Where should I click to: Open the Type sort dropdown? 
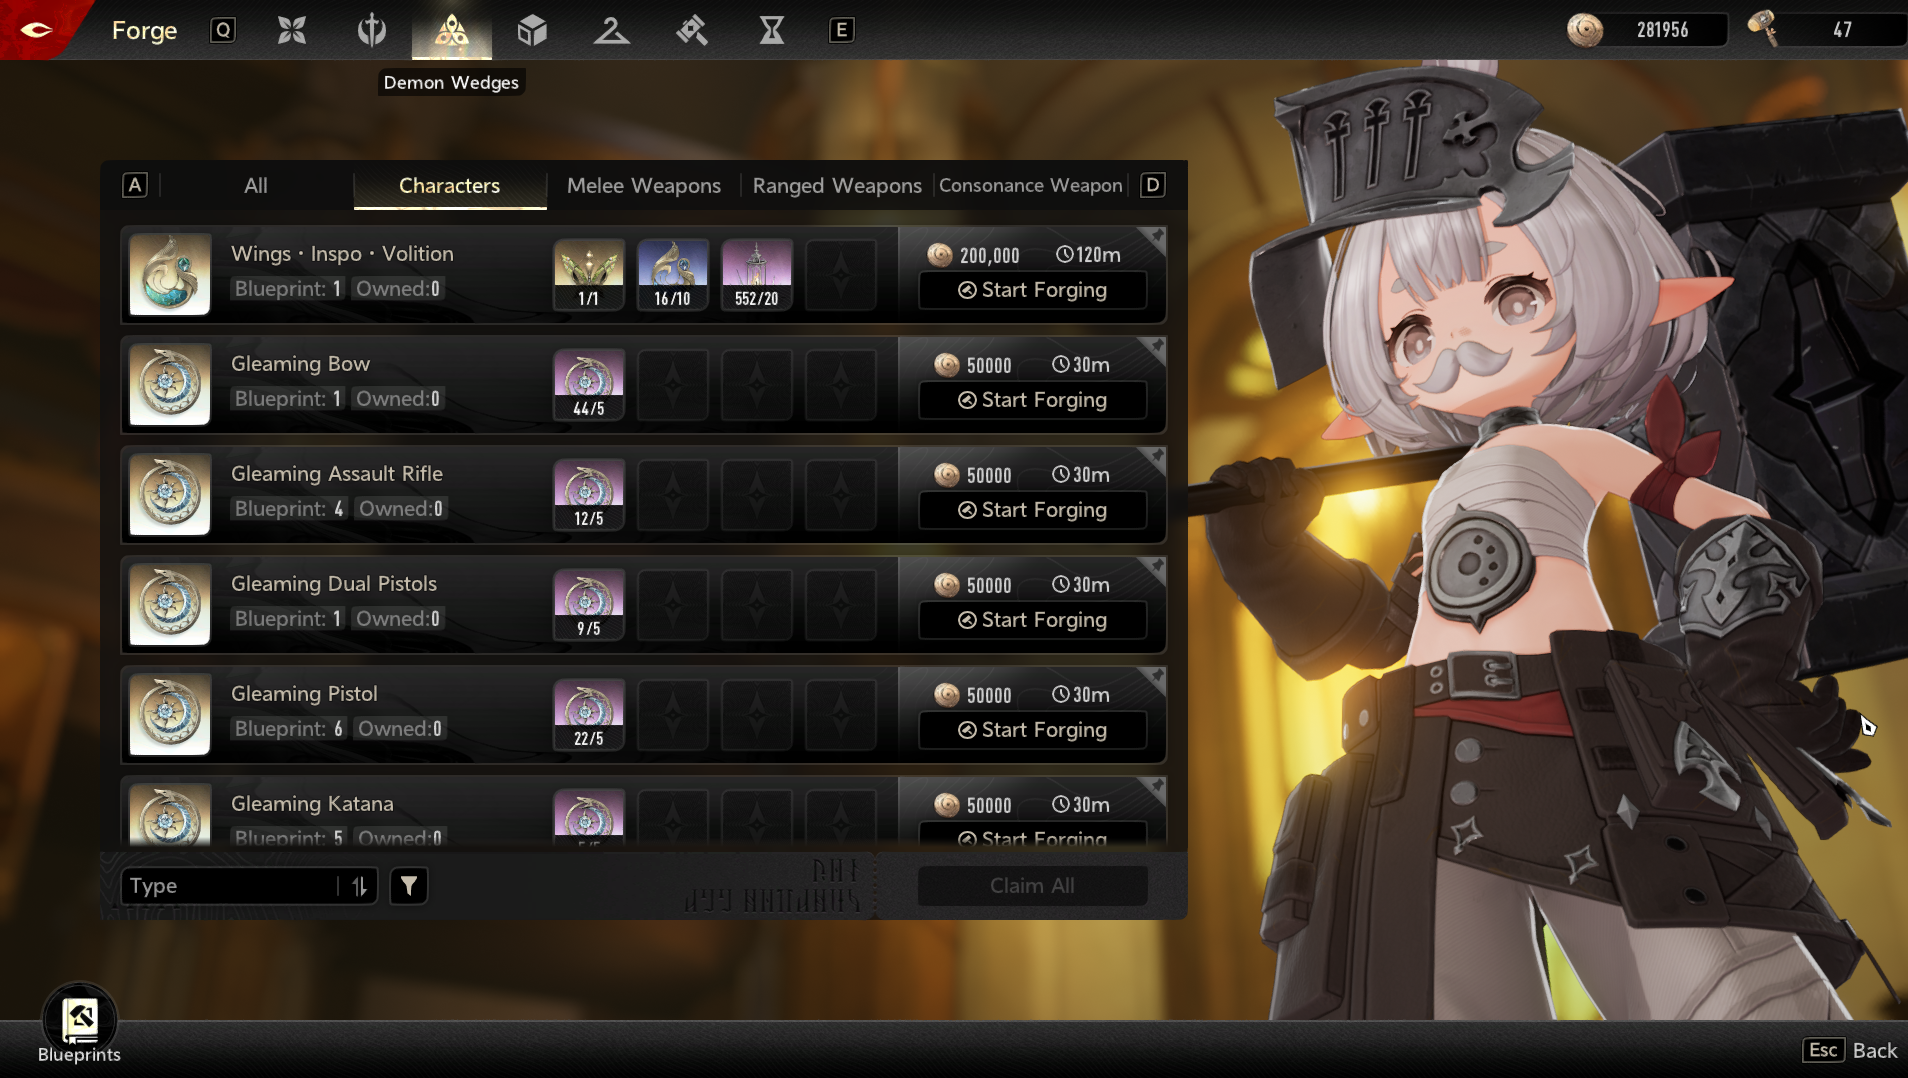point(249,885)
